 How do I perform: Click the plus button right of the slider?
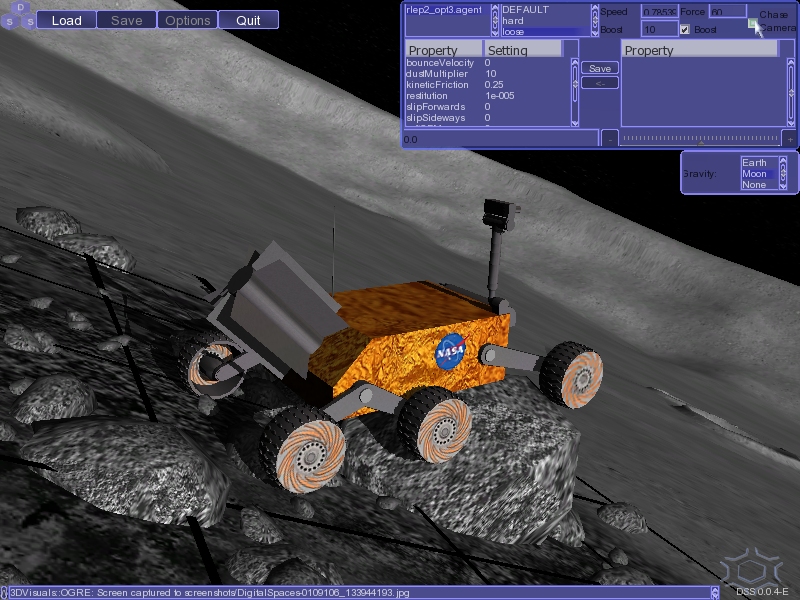click(x=789, y=139)
